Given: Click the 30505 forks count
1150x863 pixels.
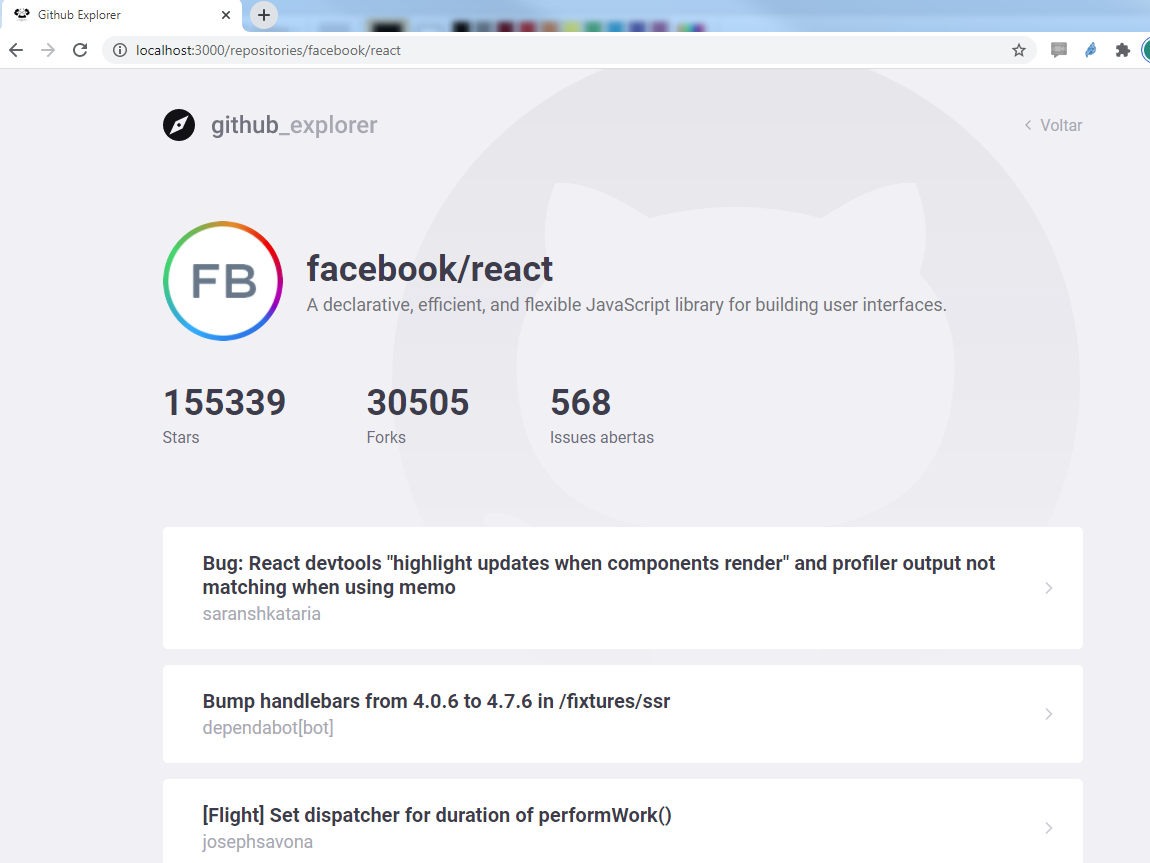Looking at the screenshot, I should tap(418, 403).
